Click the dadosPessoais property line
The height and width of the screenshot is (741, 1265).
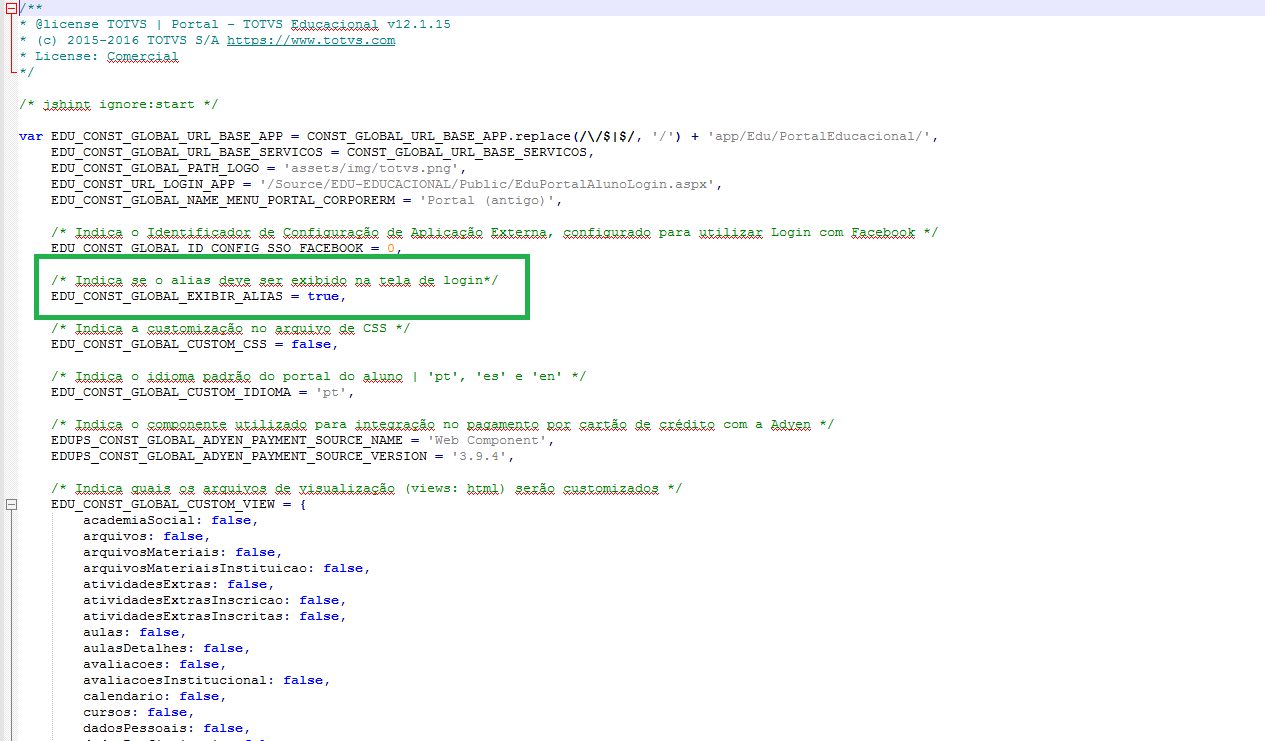click(x=167, y=729)
